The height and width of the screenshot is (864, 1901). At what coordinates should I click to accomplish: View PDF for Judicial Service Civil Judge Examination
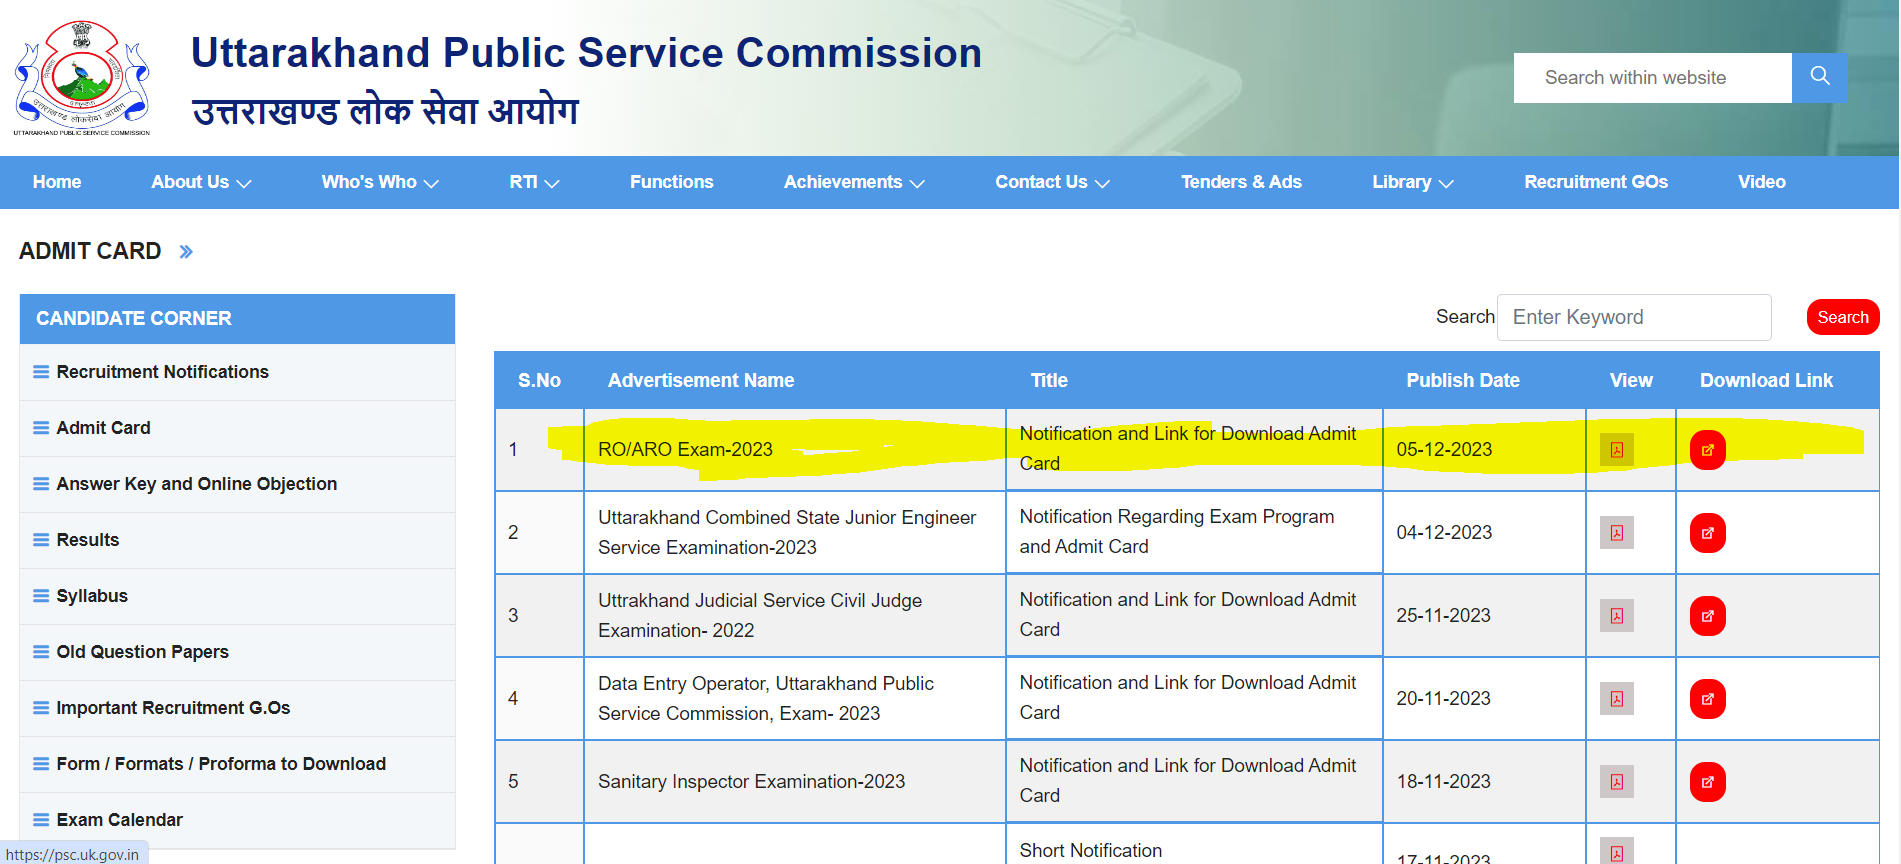pos(1617,616)
